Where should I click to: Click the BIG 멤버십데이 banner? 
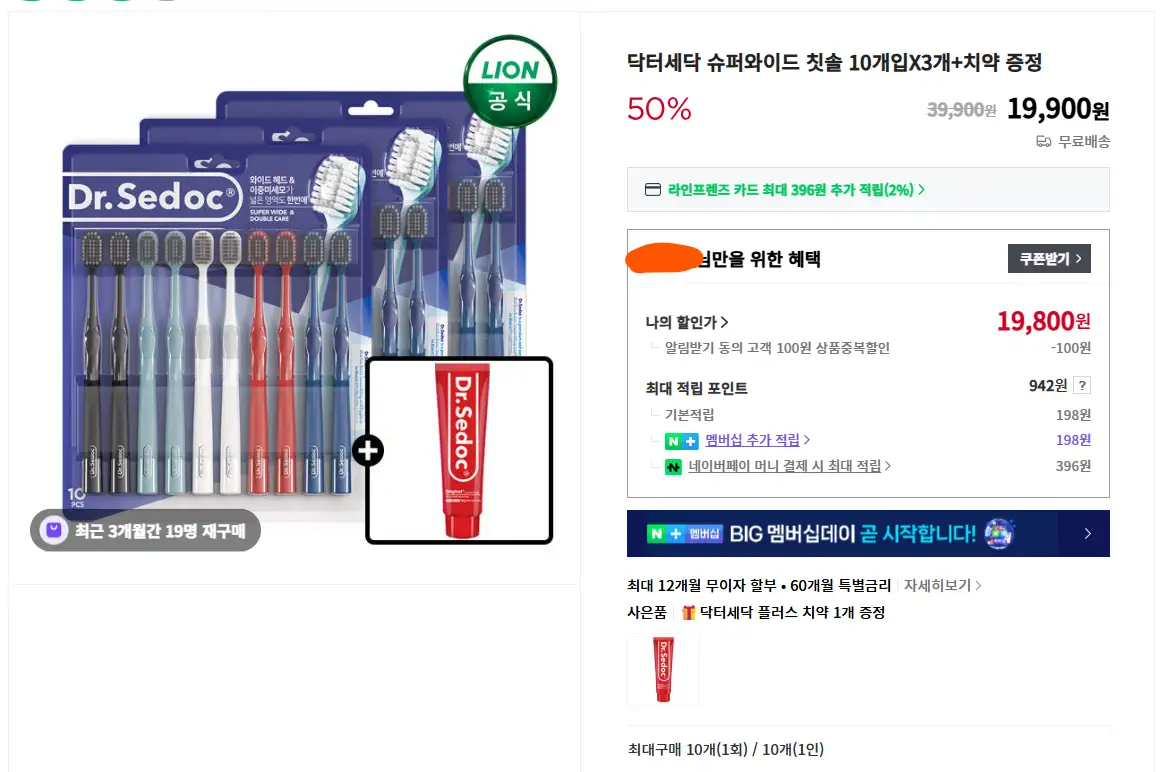coord(868,533)
